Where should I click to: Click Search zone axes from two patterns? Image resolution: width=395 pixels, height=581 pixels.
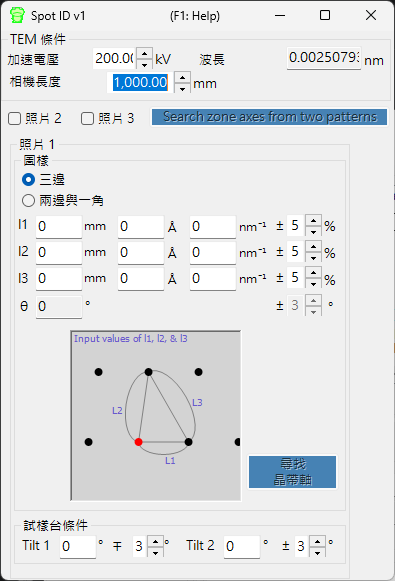pyautogui.click(x=269, y=117)
